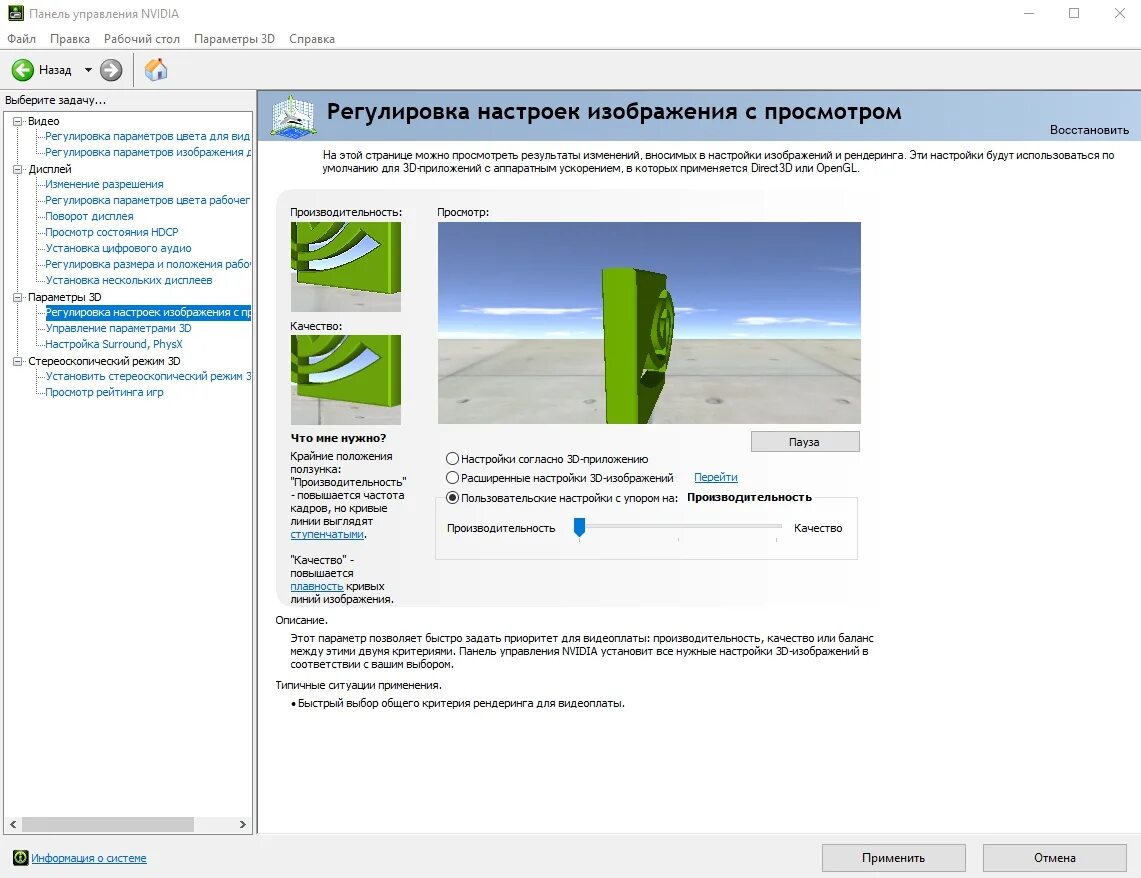Click the Производительность preview thumbnail
Screen dimensions: 1141x878
(x=346, y=267)
